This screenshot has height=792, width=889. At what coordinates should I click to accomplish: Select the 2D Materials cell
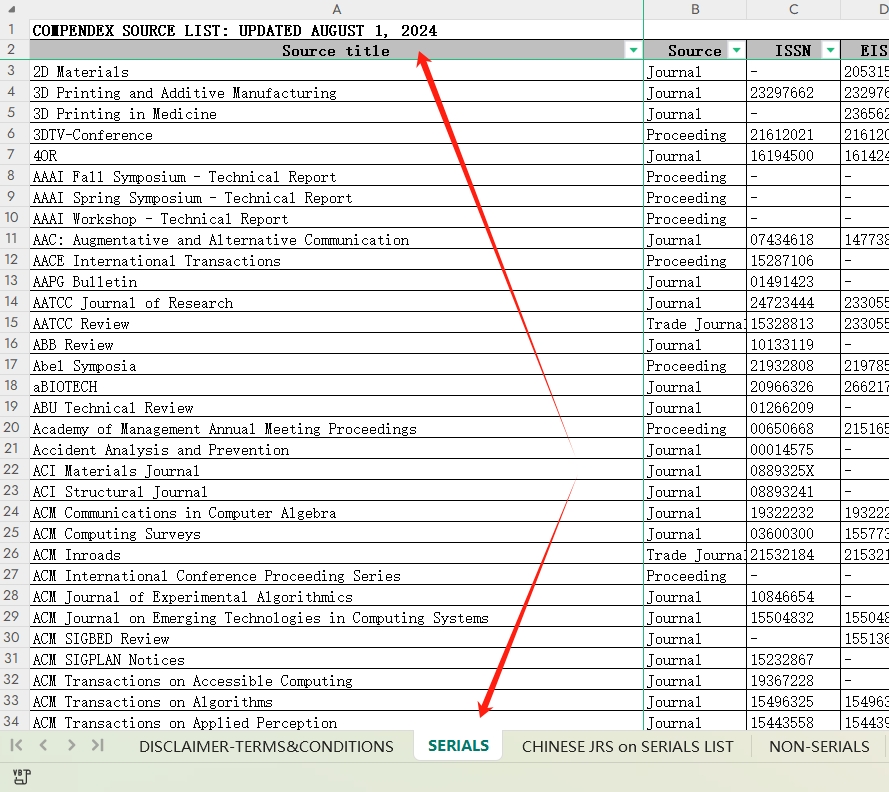336,71
